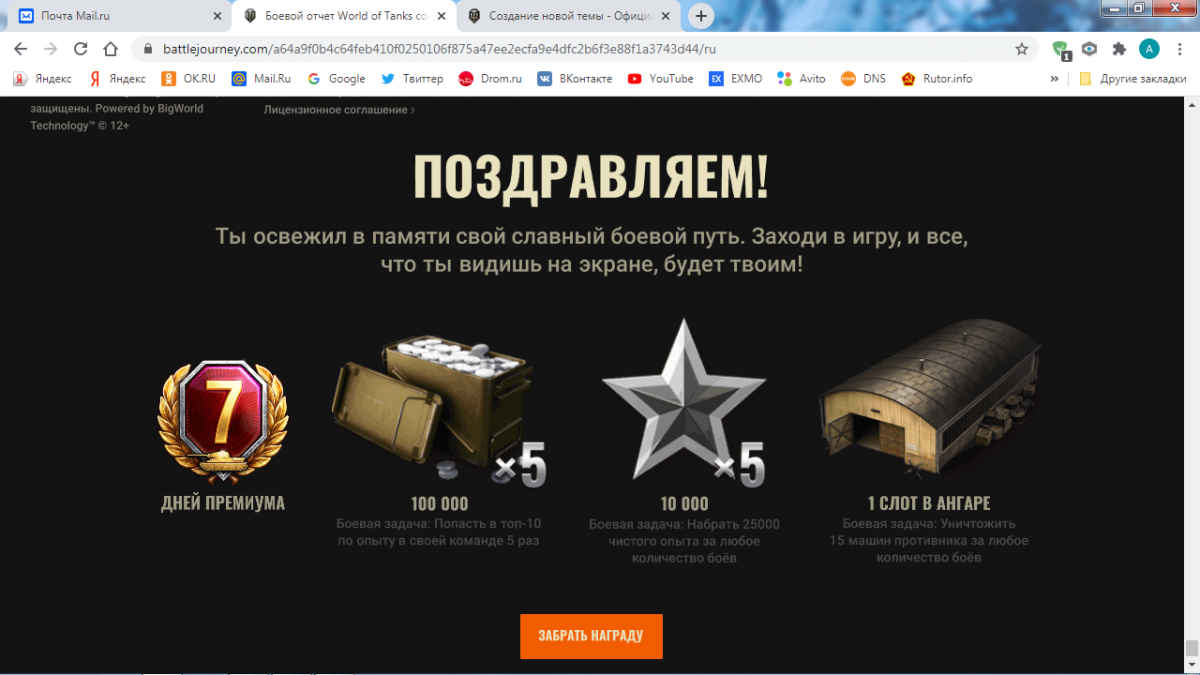The image size is (1200, 675).
Task: Bookmark this page with the star icon
Action: (1021, 48)
